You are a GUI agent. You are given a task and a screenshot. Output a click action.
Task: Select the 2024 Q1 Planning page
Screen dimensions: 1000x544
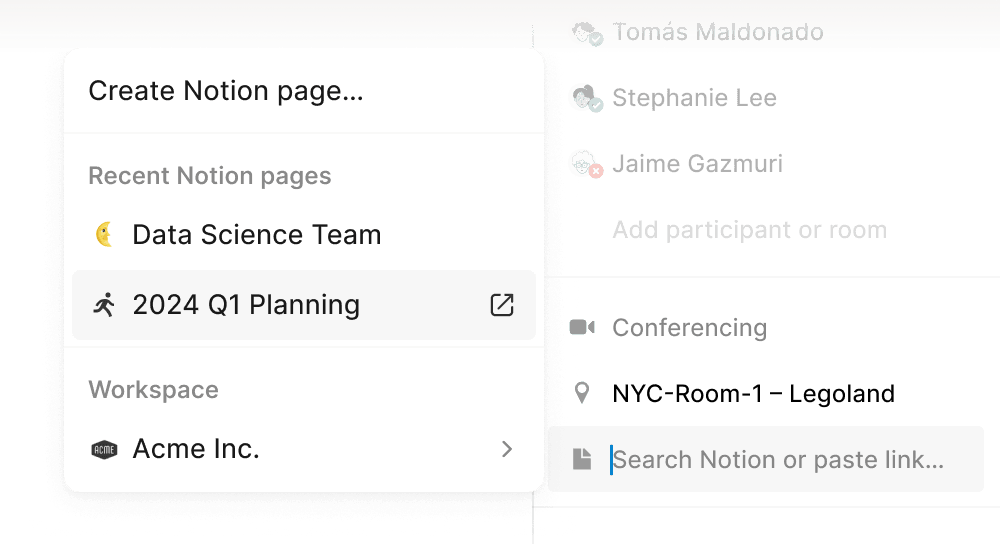tap(246, 305)
